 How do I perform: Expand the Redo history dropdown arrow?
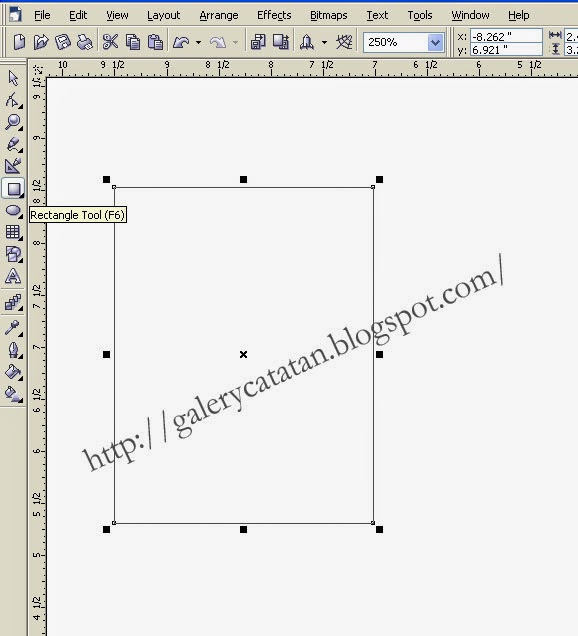(x=235, y=42)
